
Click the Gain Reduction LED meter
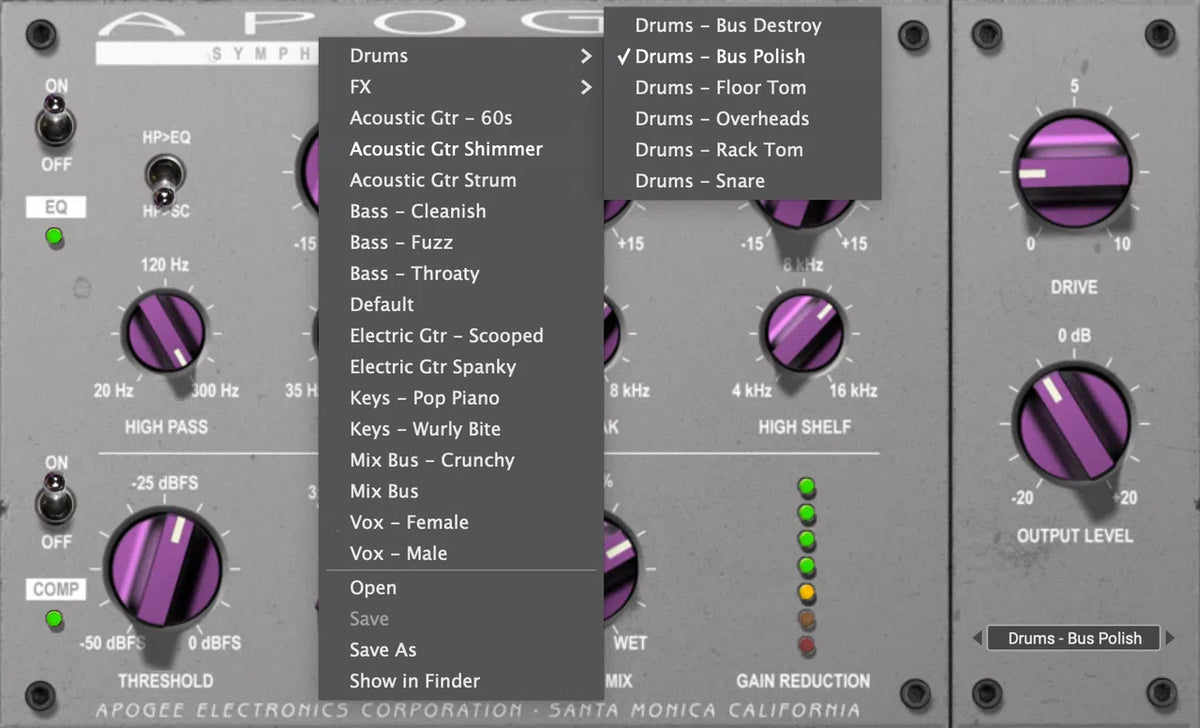point(806,565)
